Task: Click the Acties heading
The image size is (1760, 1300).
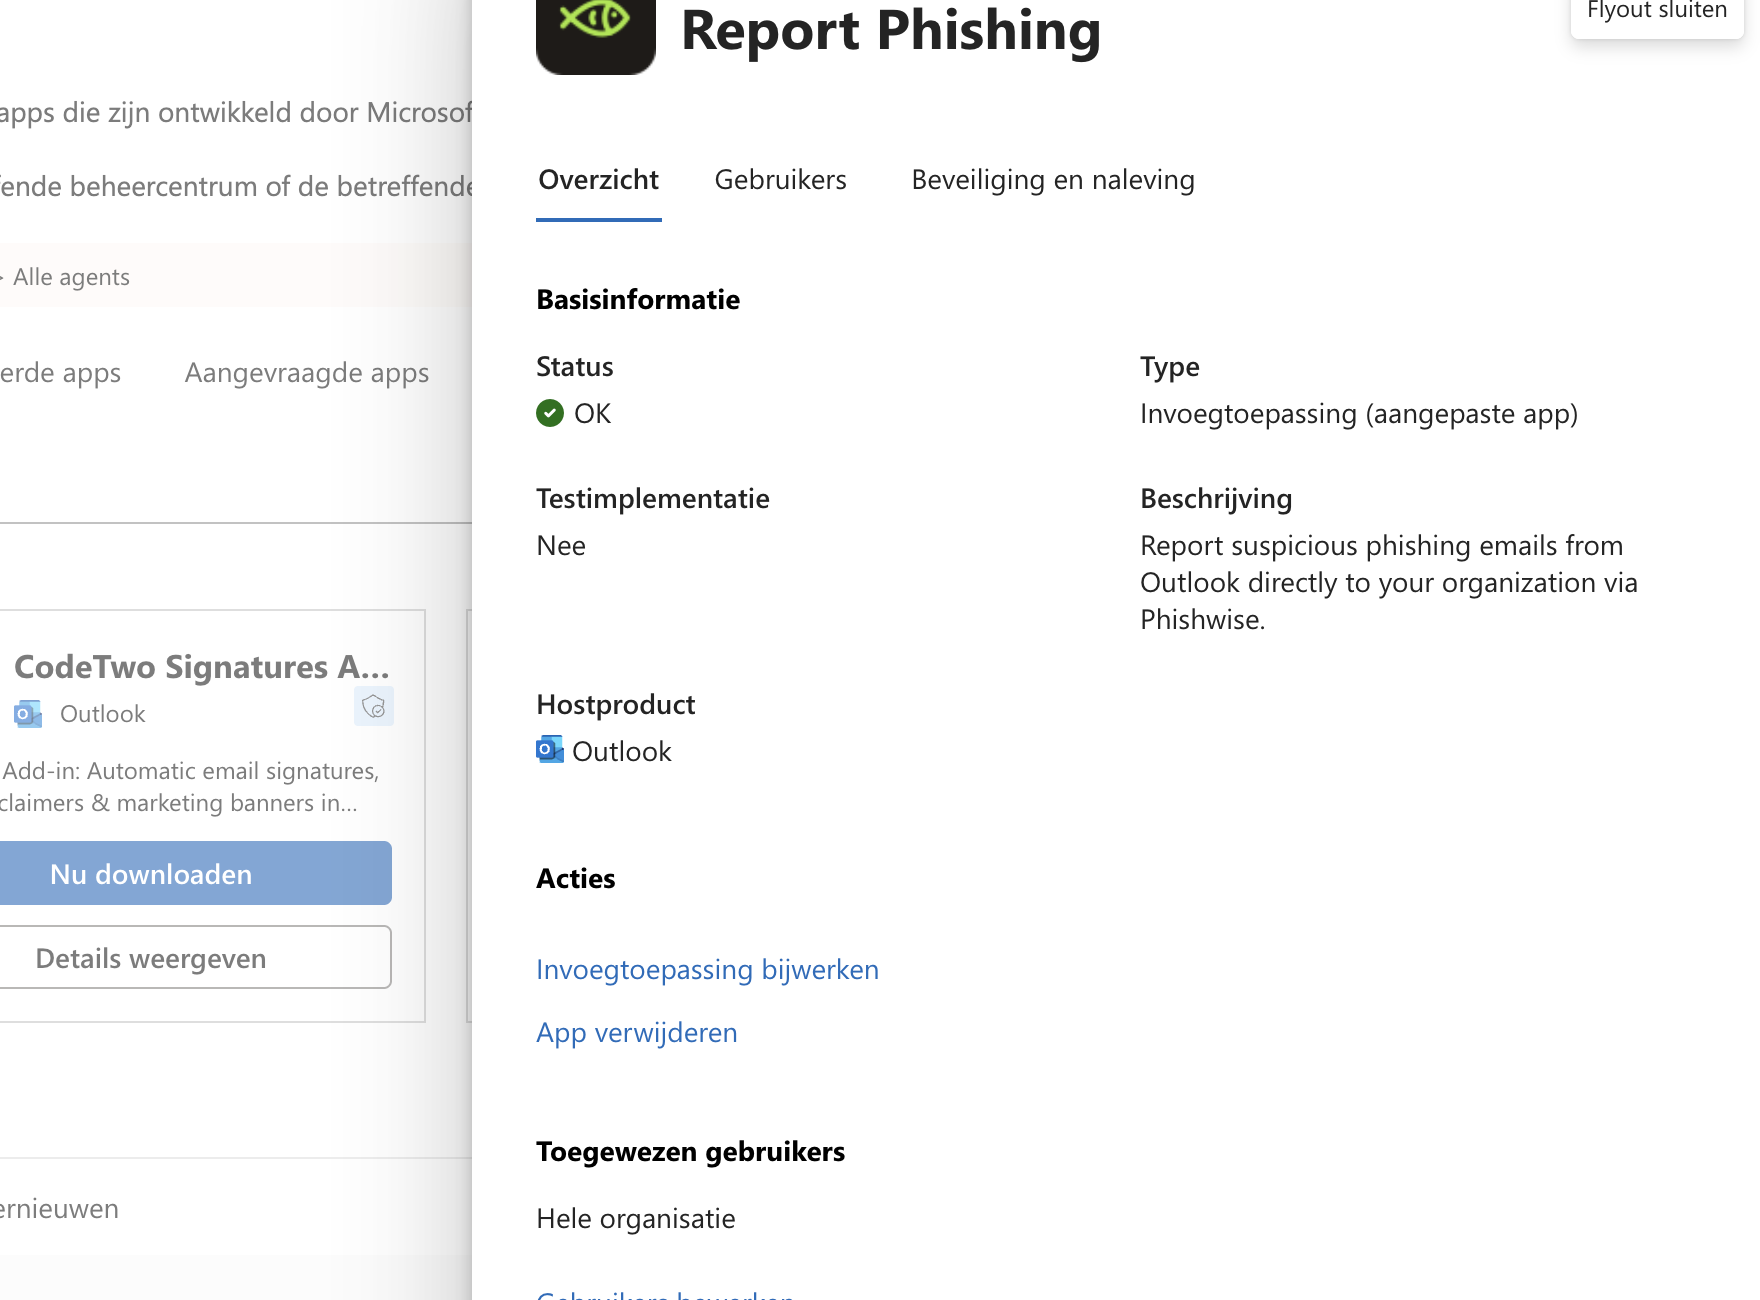Action: click(576, 879)
